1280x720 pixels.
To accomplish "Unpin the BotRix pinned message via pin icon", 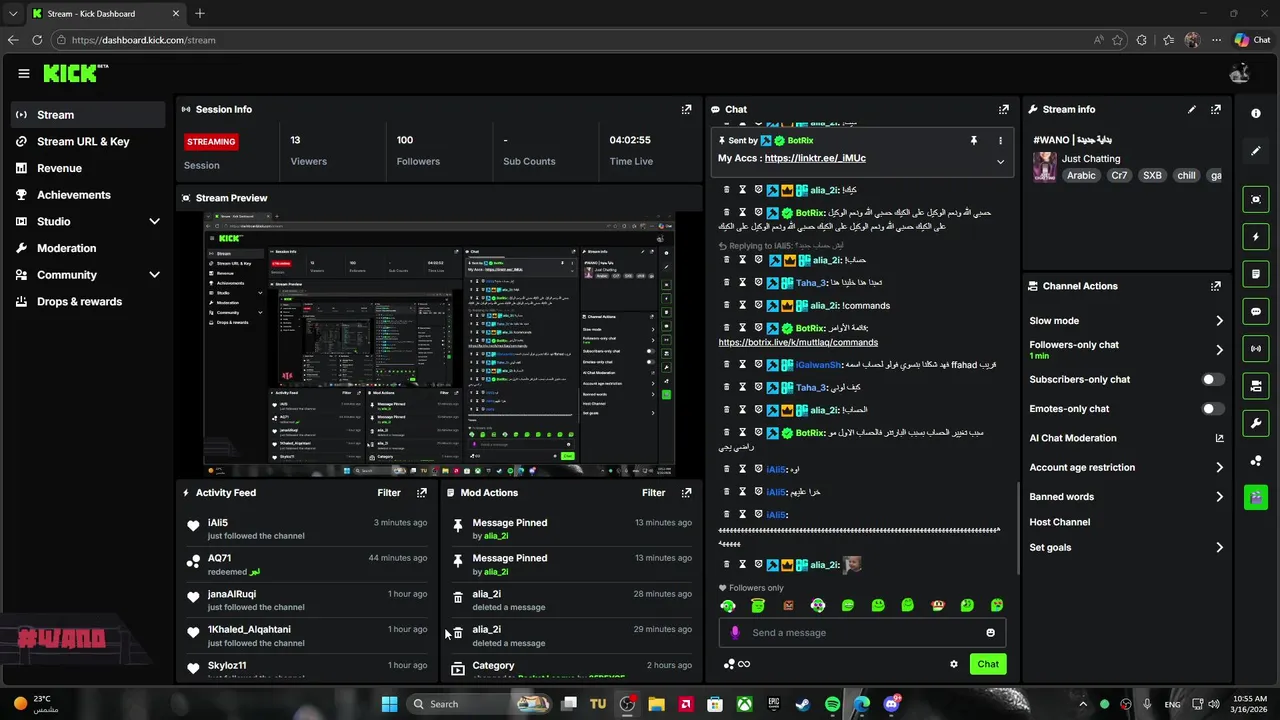I will [x=973, y=141].
